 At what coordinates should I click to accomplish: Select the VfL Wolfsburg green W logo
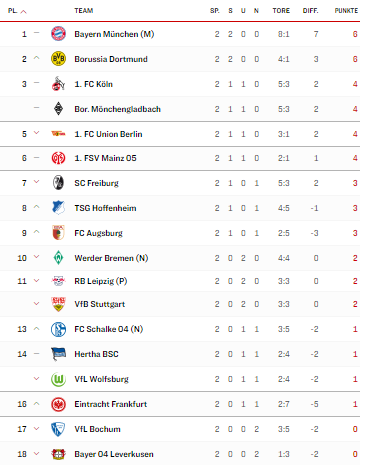58,379
